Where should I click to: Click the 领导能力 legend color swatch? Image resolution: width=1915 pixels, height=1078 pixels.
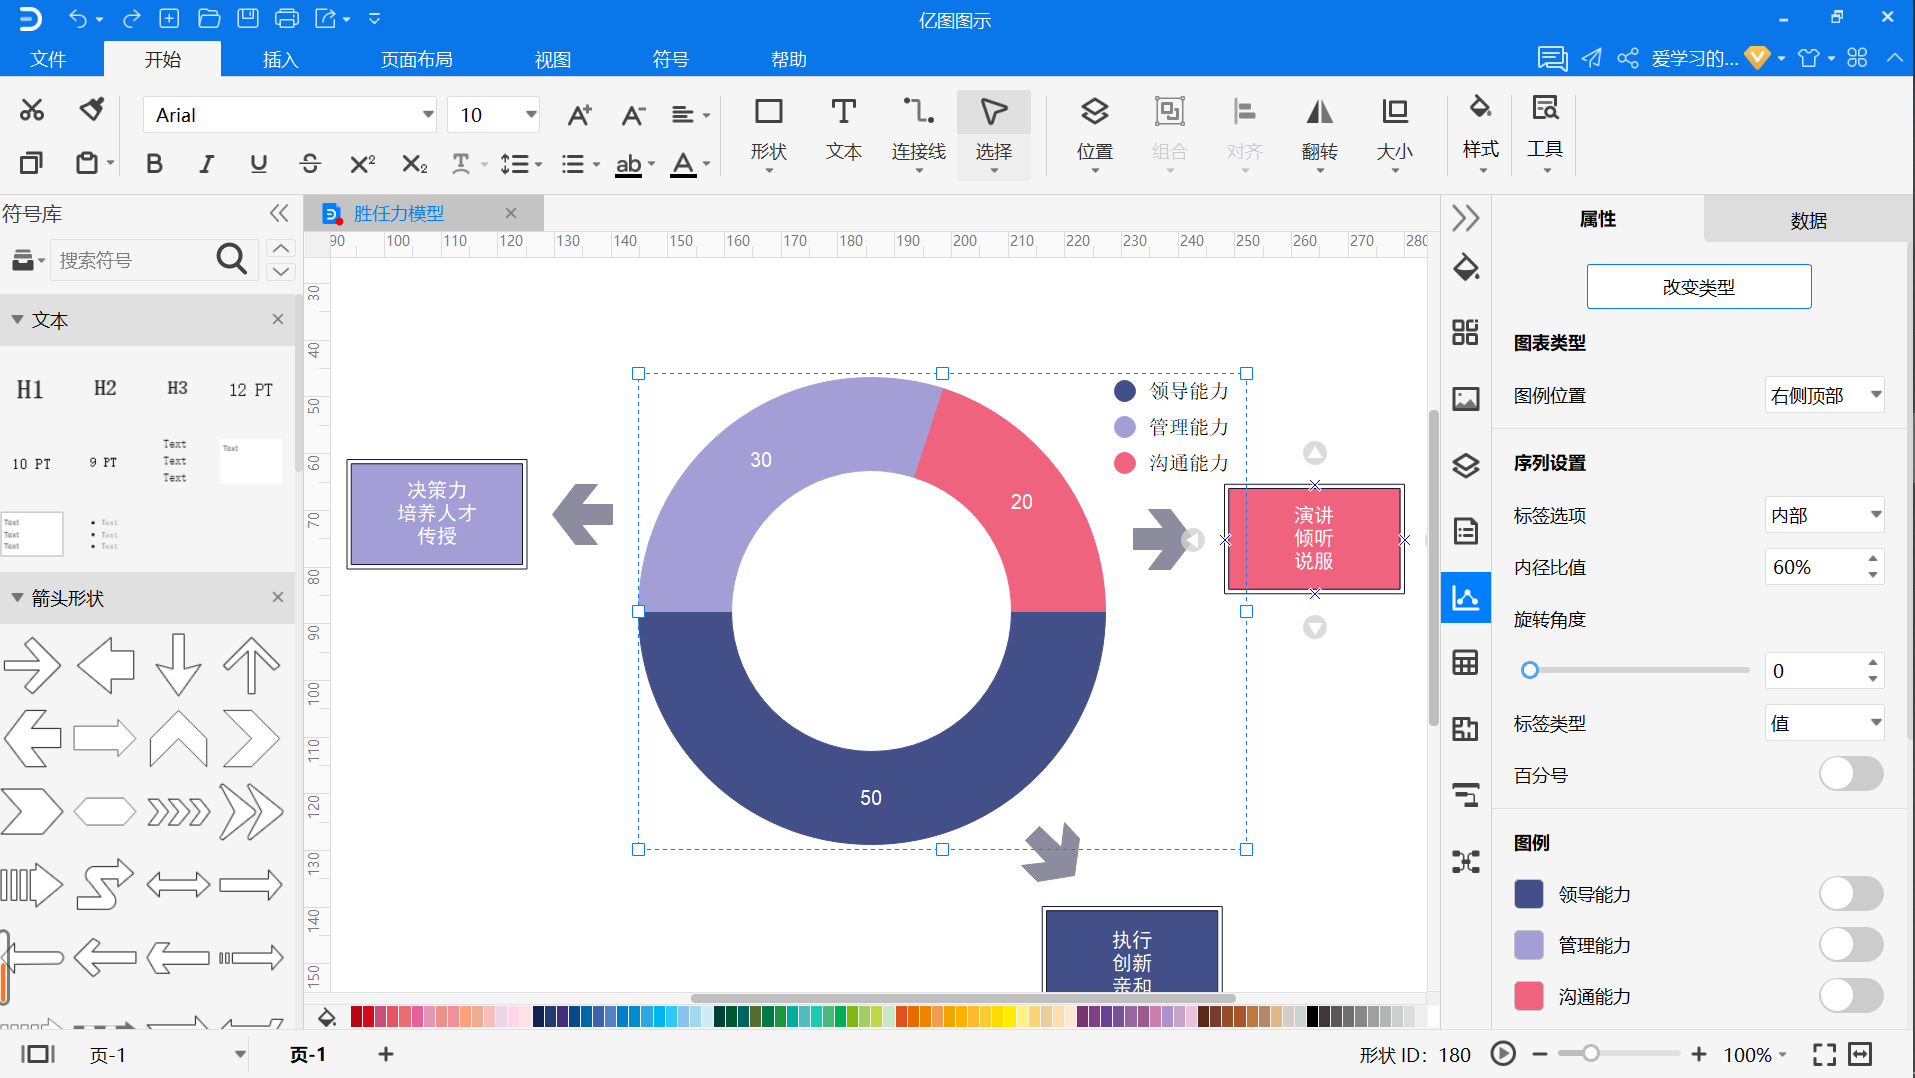coord(1529,894)
